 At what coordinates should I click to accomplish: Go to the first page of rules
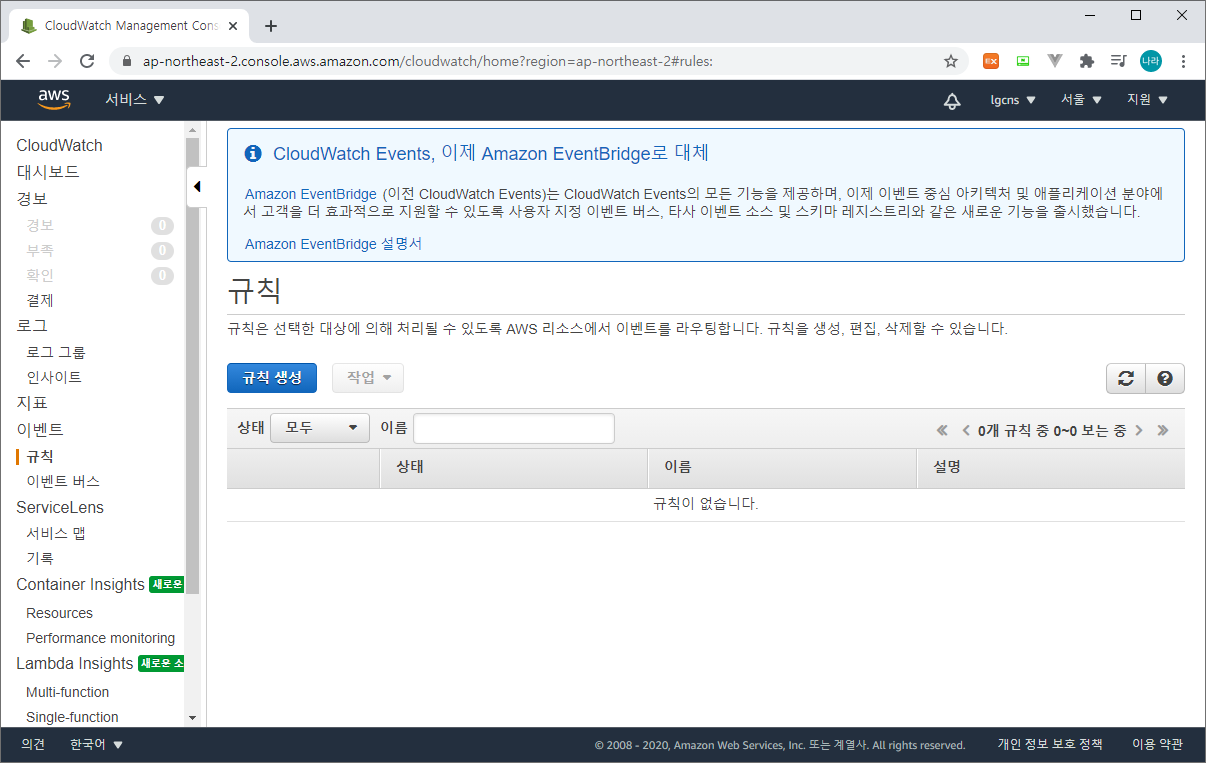click(942, 430)
